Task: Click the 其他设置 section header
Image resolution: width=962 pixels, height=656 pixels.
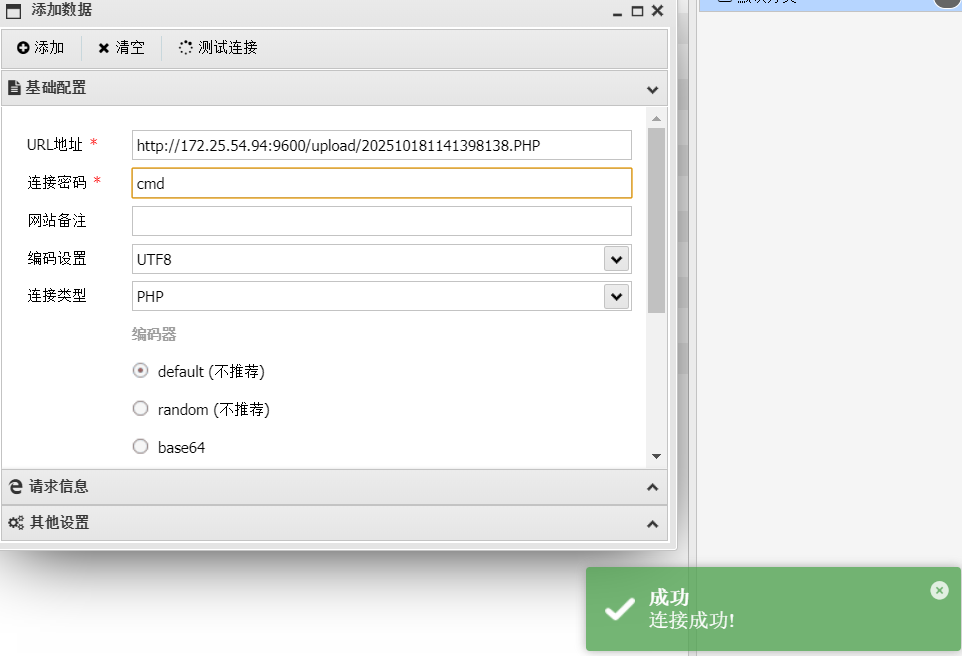Action: pyautogui.click(x=334, y=523)
